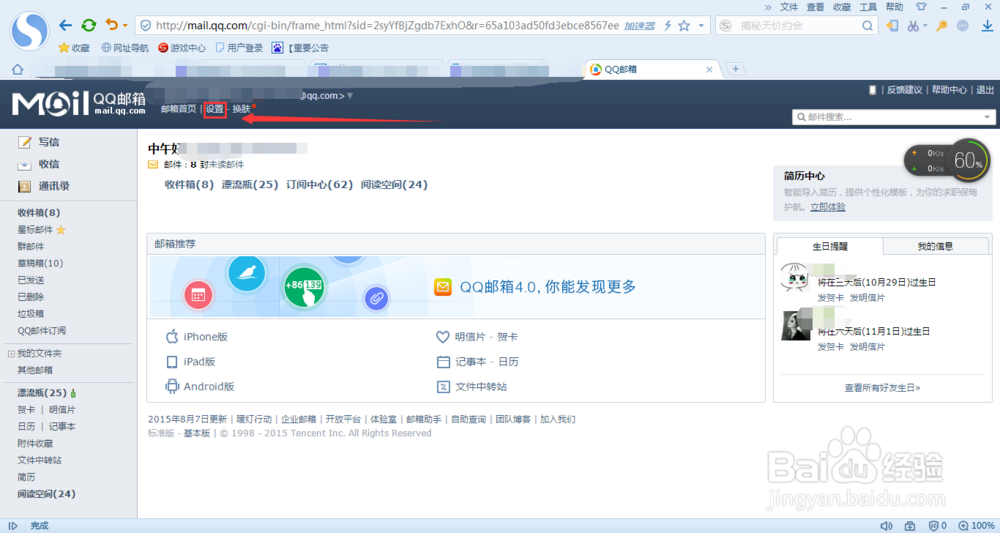Open 通讯录 contacts icon

(24, 186)
